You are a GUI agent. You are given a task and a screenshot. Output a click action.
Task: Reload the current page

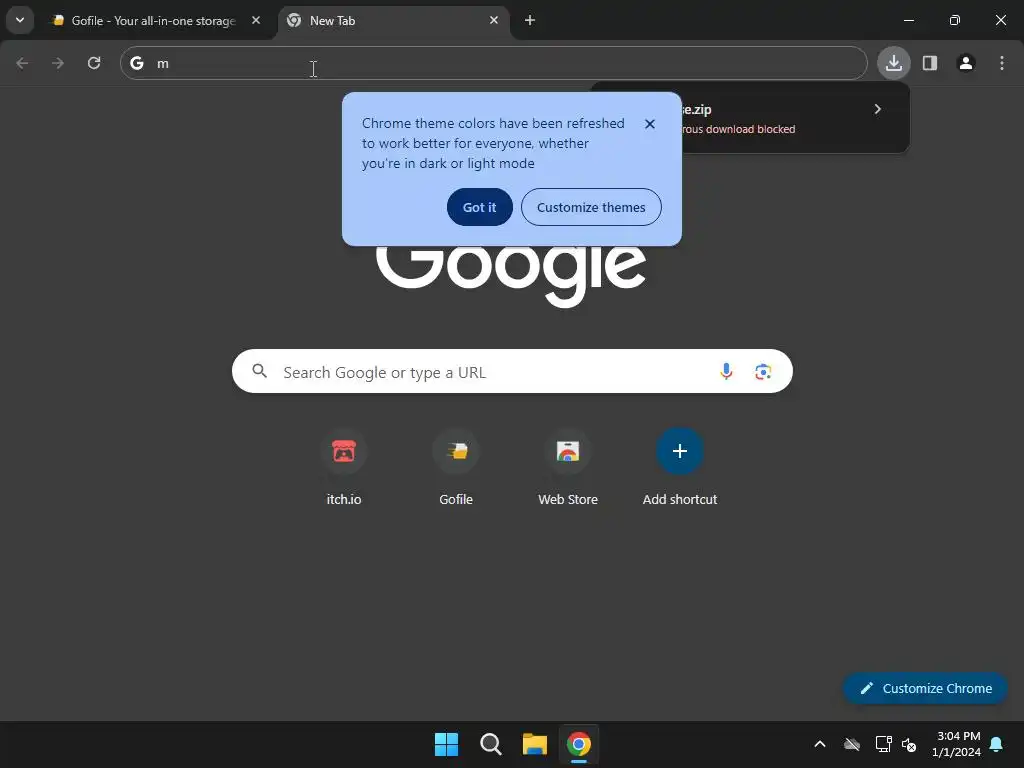pos(94,63)
